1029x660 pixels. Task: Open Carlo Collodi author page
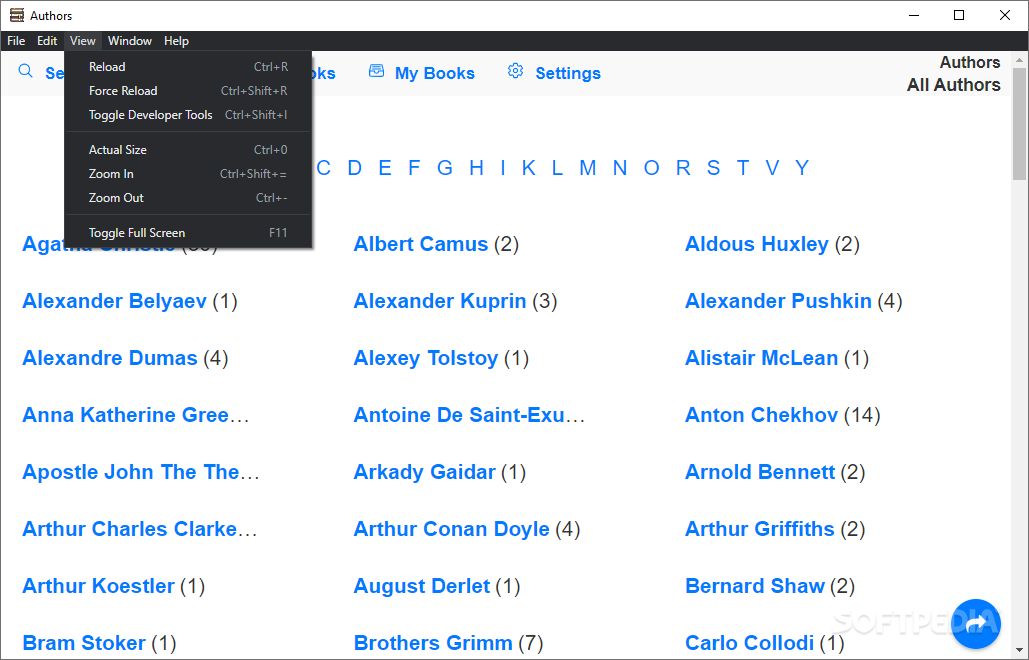coord(749,644)
